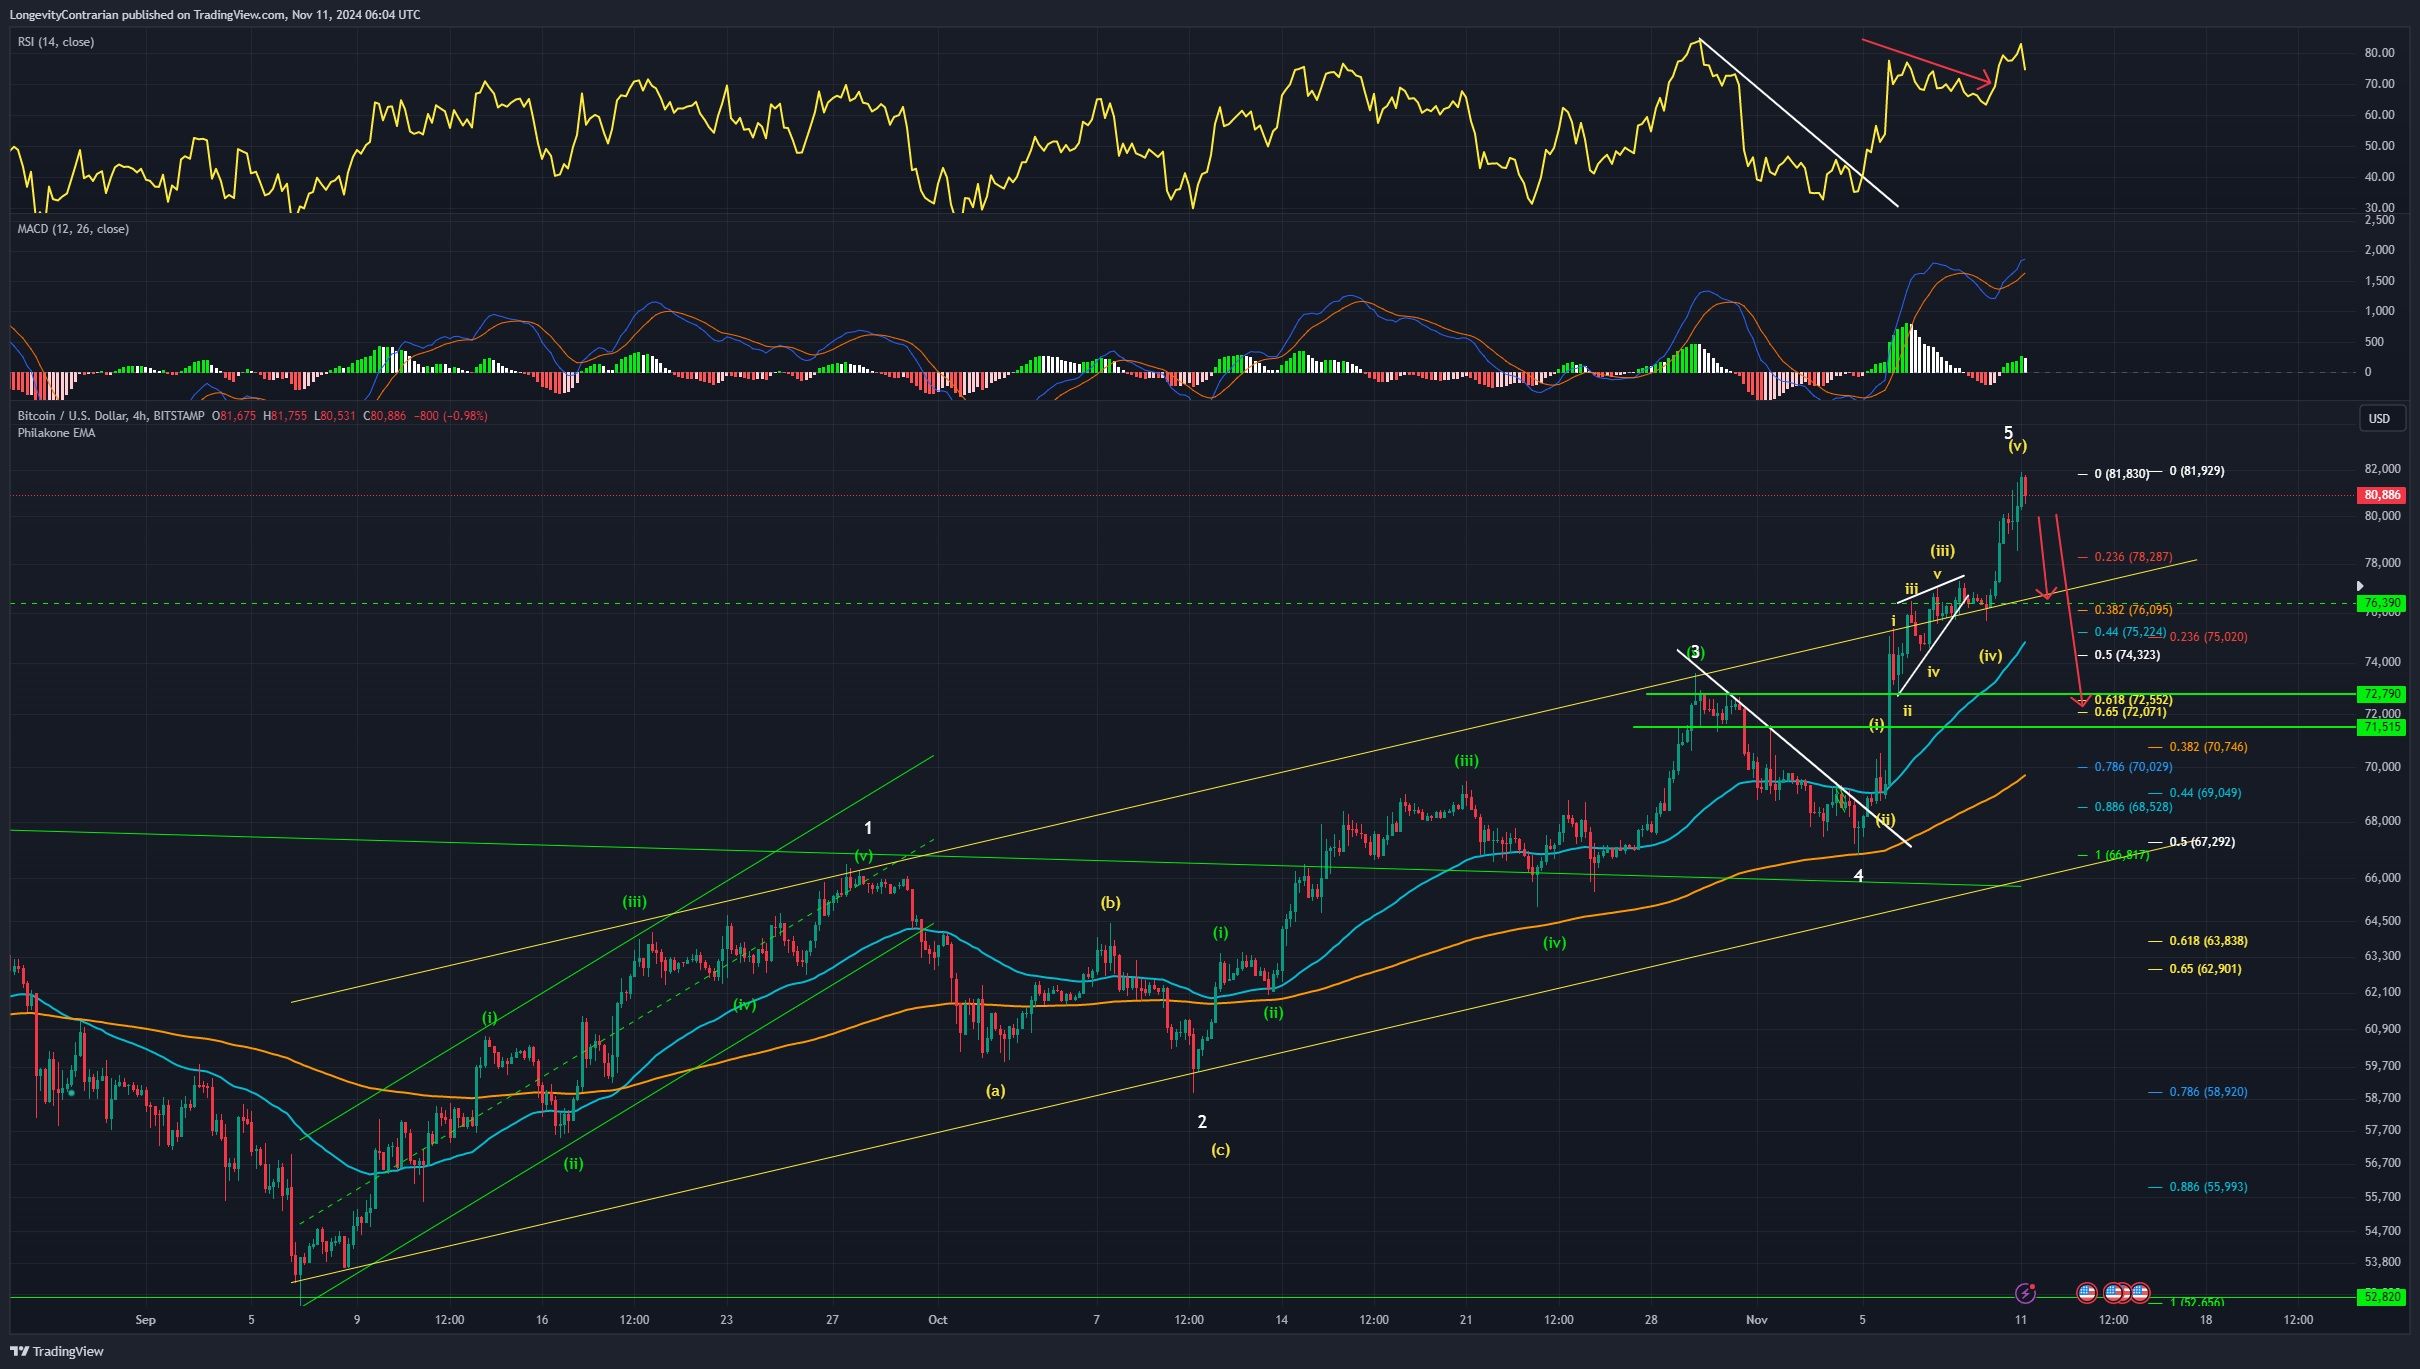Image resolution: width=2420 pixels, height=1369 pixels.
Task: Click the MACD (12, 26, close) indicator label
Action: 73,229
